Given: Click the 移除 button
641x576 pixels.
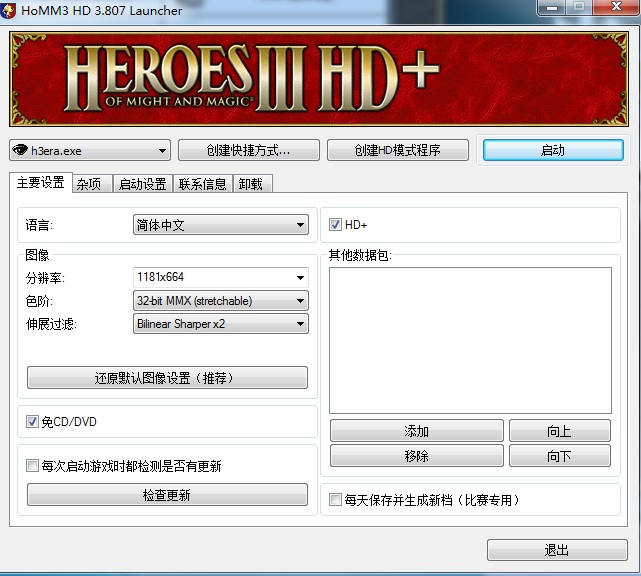Looking at the screenshot, I should (417, 455).
